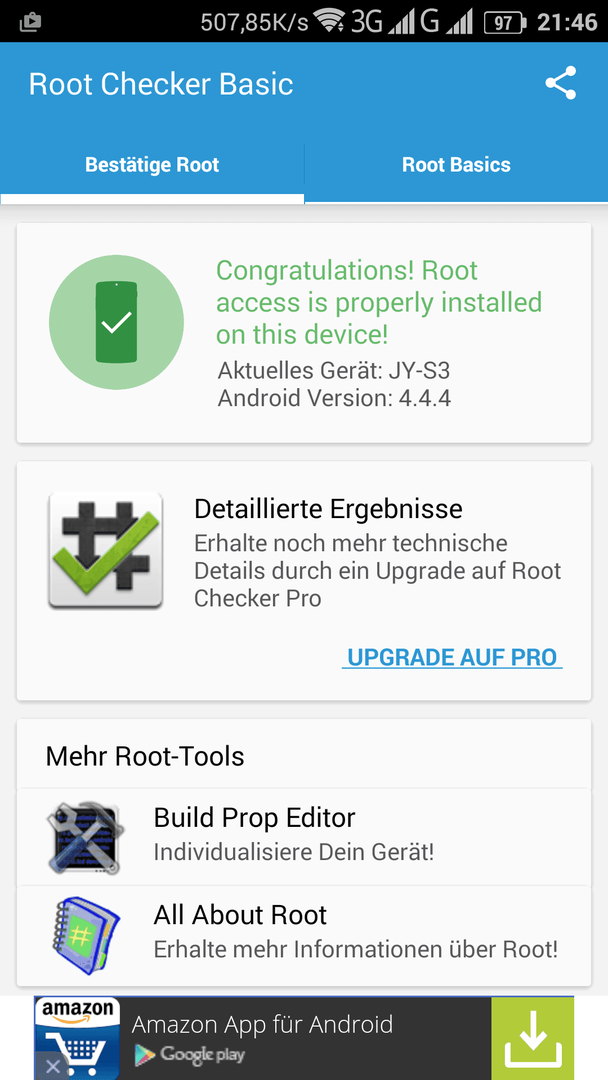608x1080 pixels.
Task: Tap the battery indicator showing 97
Action: (505, 23)
